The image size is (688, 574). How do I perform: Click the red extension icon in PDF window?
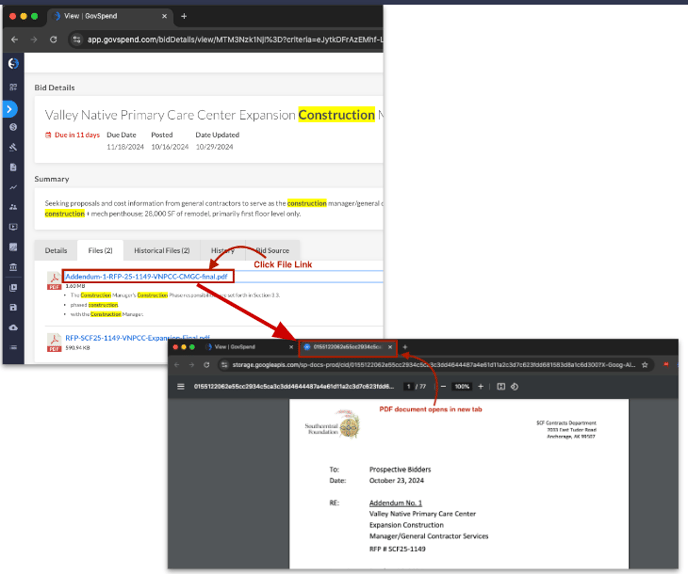[x=666, y=365]
